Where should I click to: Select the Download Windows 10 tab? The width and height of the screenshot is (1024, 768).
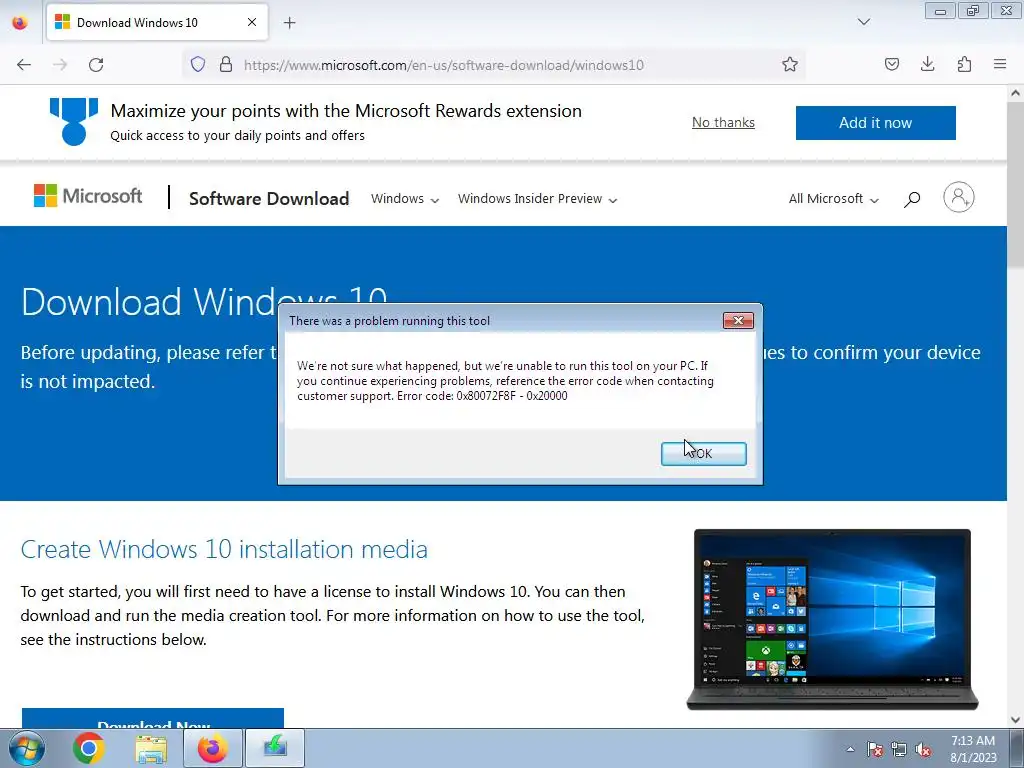[157, 22]
